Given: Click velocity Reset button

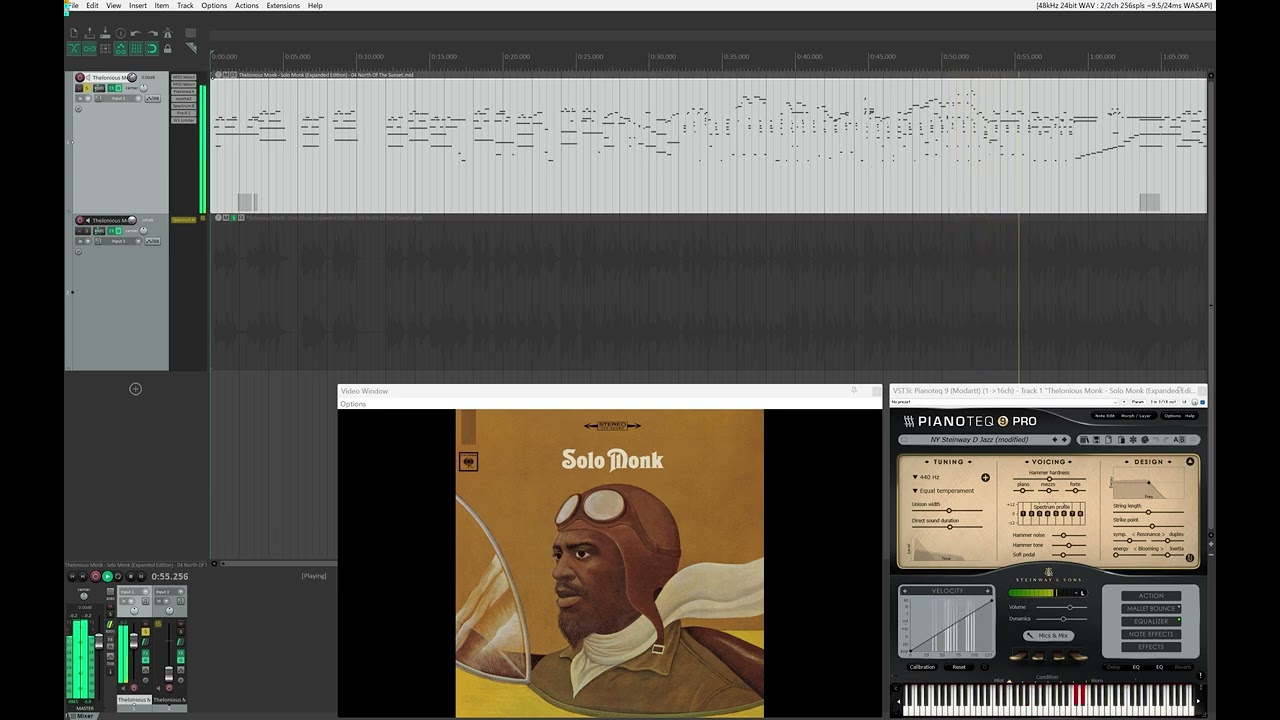Looking at the screenshot, I should coord(959,667).
